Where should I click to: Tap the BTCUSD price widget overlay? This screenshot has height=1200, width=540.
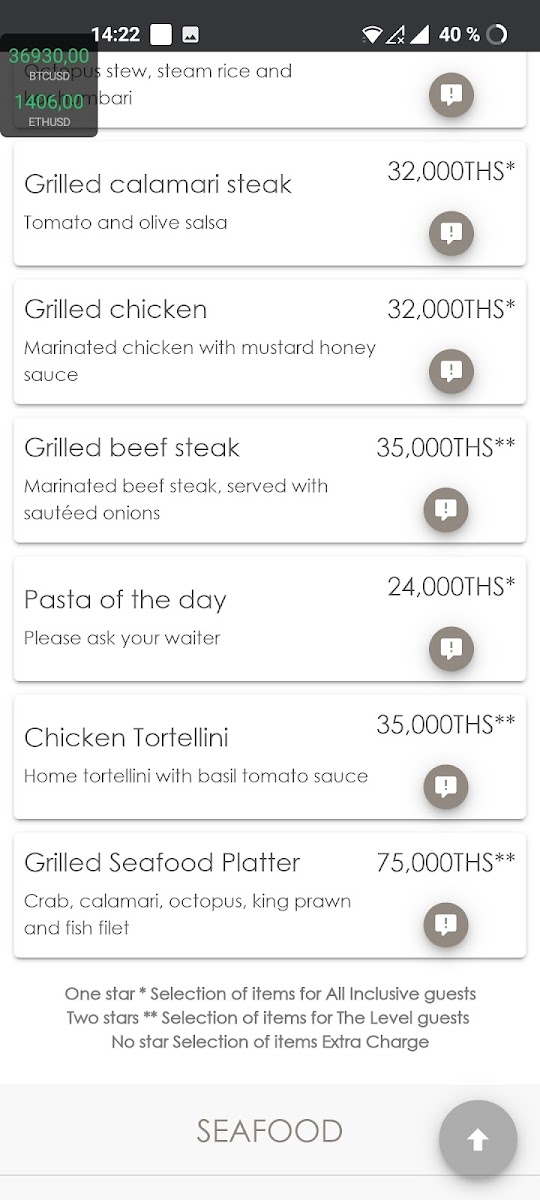tap(49, 63)
